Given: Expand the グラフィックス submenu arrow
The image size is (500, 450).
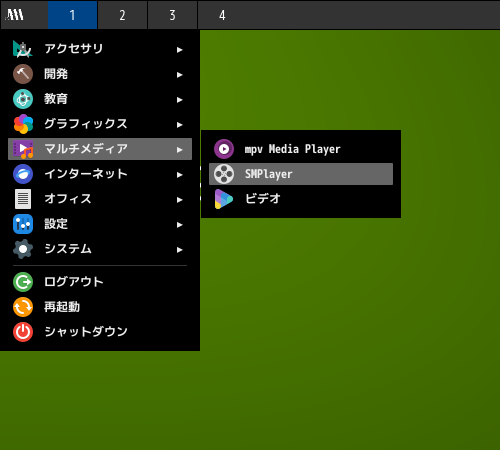Looking at the screenshot, I should [x=180, y=125].
